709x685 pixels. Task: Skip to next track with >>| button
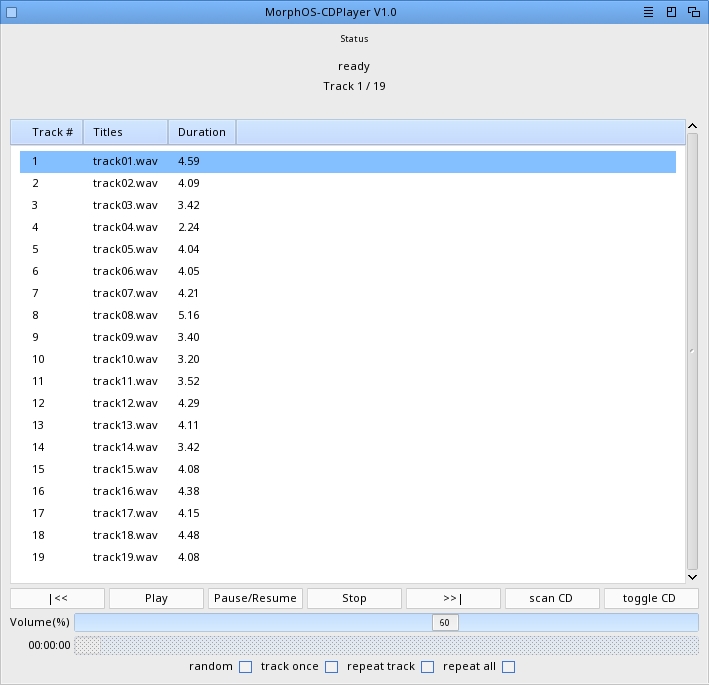coord(453,598)
